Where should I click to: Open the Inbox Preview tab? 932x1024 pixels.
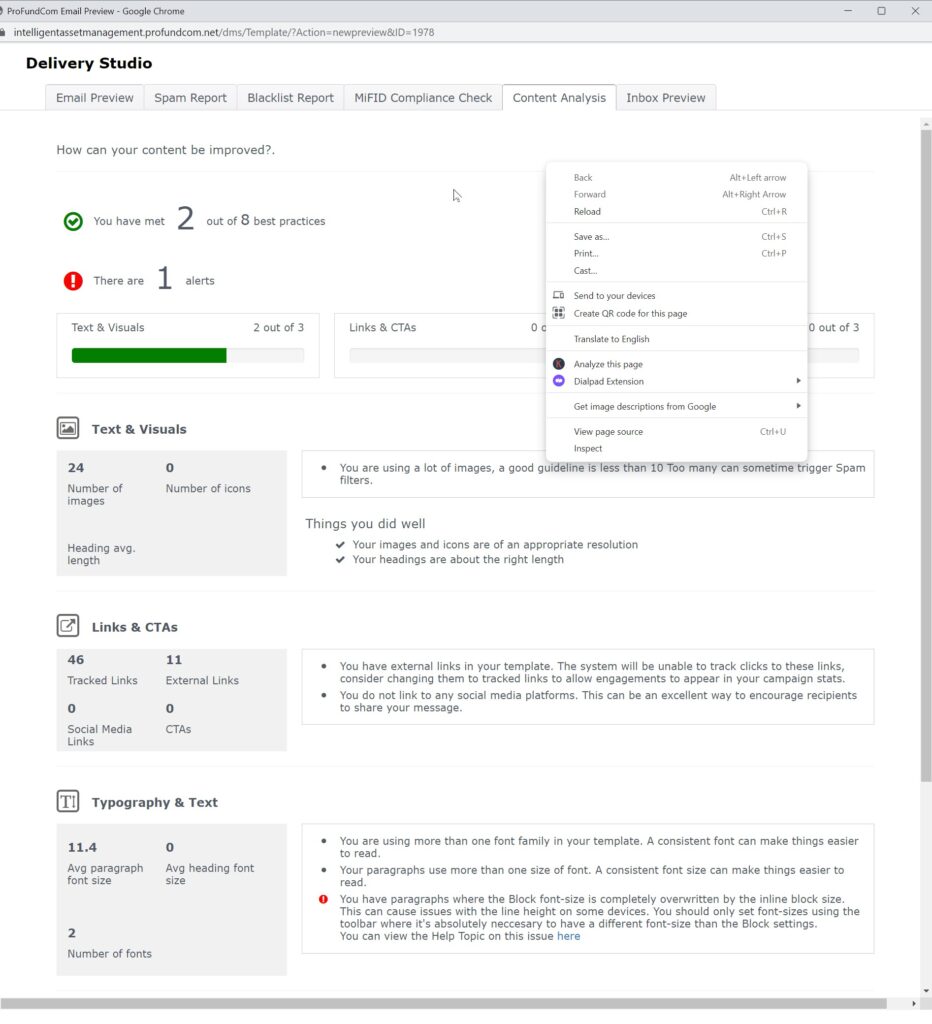665,98
